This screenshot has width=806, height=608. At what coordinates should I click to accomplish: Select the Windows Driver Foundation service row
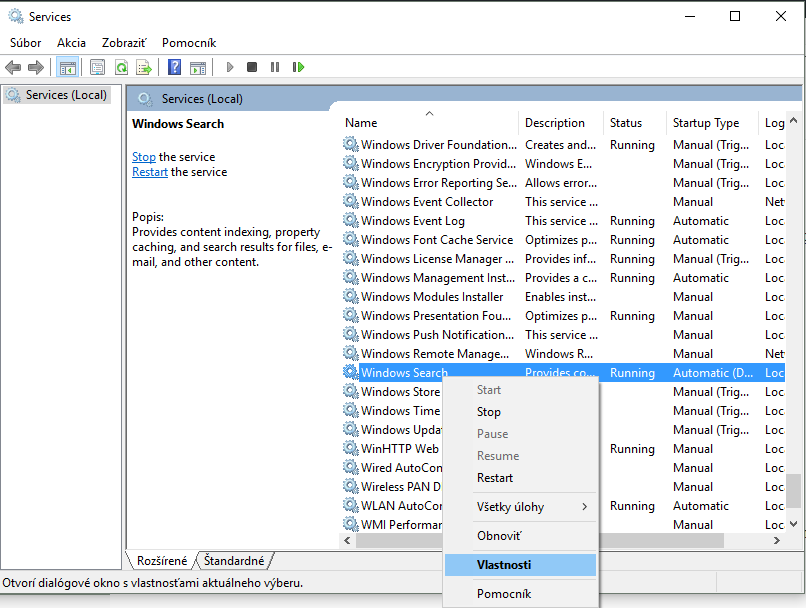563,145
